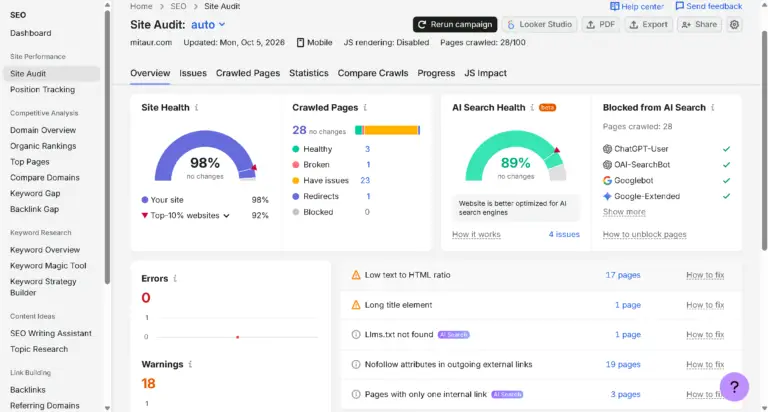Open the Progress tab
The image size is (768, 412).
click(x=436, y=73)
